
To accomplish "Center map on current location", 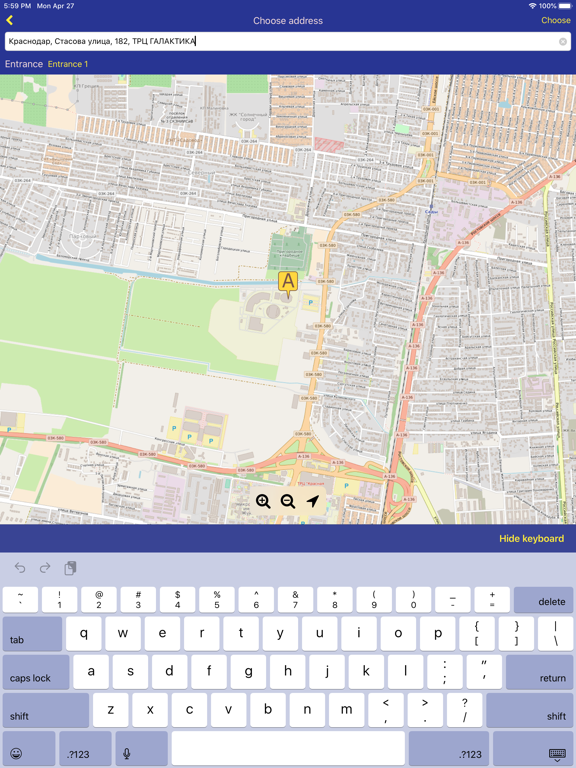I will pyautogui.click(x=312, y=501).
